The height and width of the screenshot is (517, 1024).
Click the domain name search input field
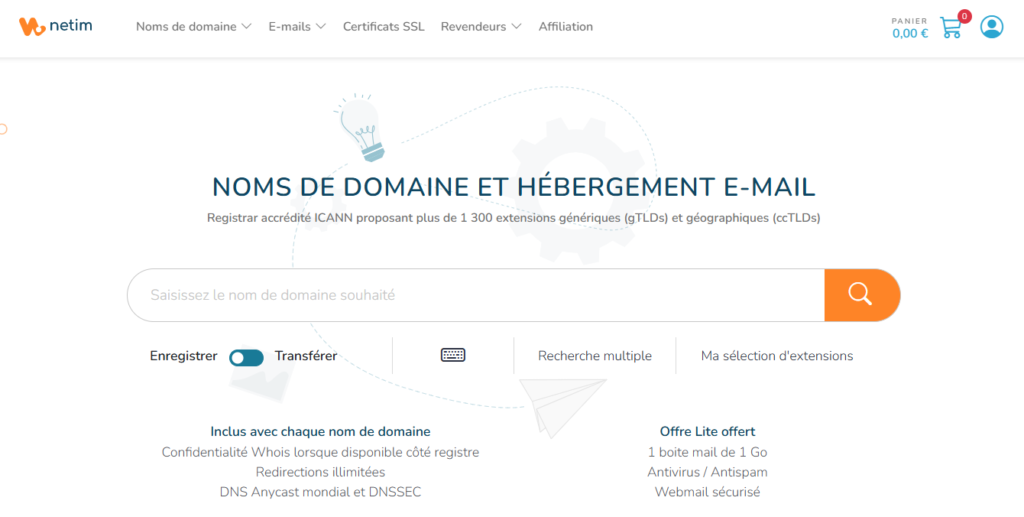(x=475, y=295)
